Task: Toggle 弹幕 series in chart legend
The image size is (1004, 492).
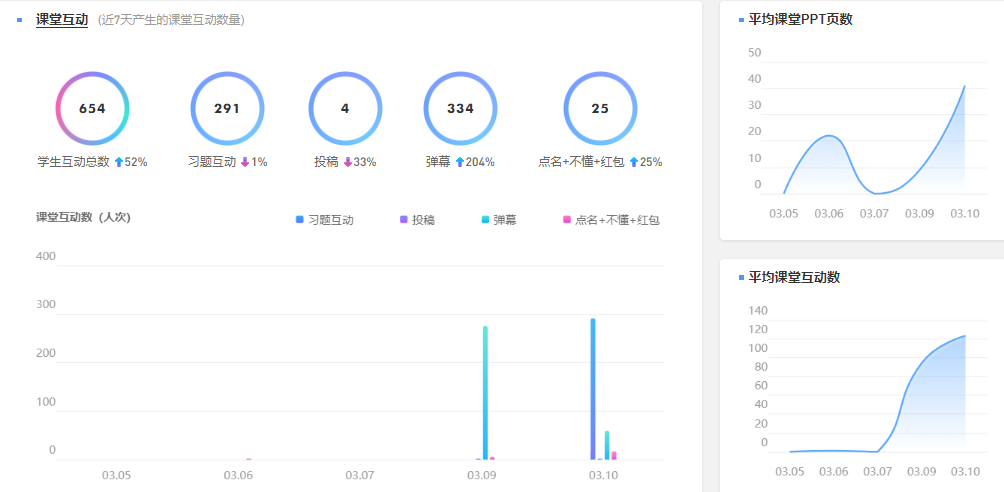Action: pyautogui.click(x=504, y=220)
